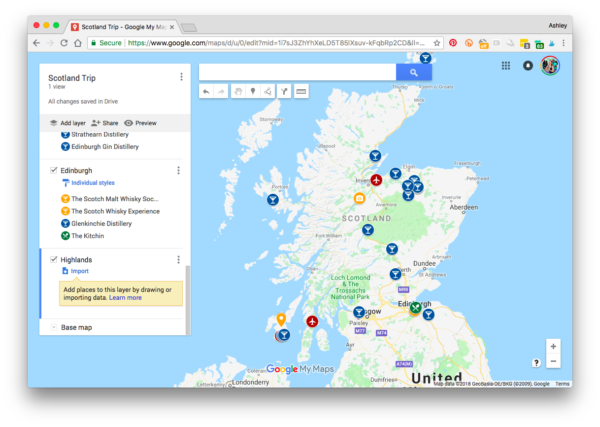The height and width of the screenshot is (427, 600).
Task: Click the distillery marker near Perth
Action: [396, 274]
